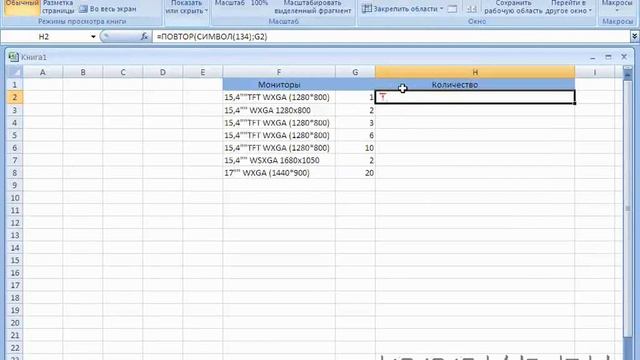Click the split window icon beside Закрепить области

(x=452, y=9)
